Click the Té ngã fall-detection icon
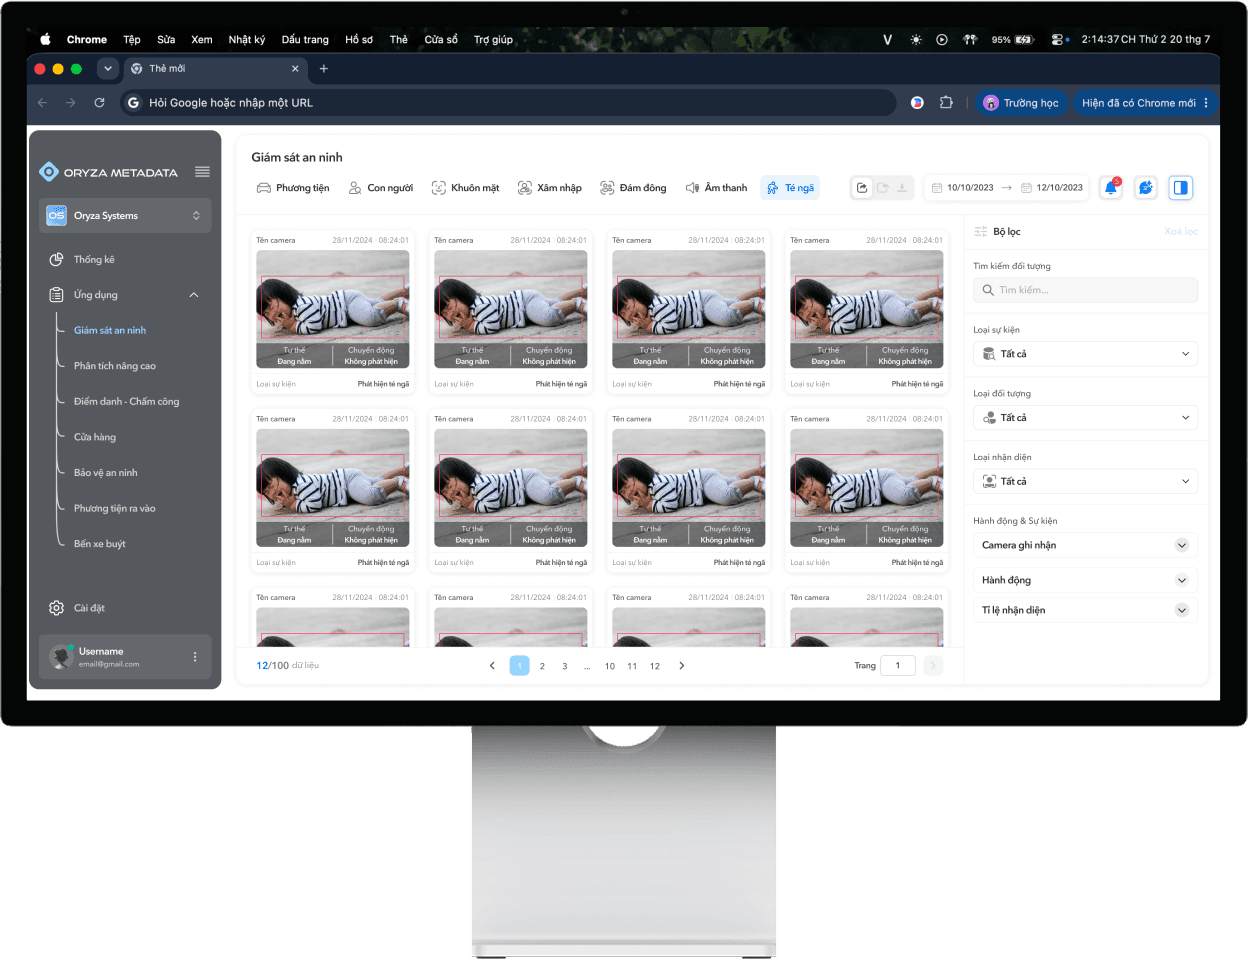The width and height of the screenshot is (1248, 960). [x=773, y=188]
